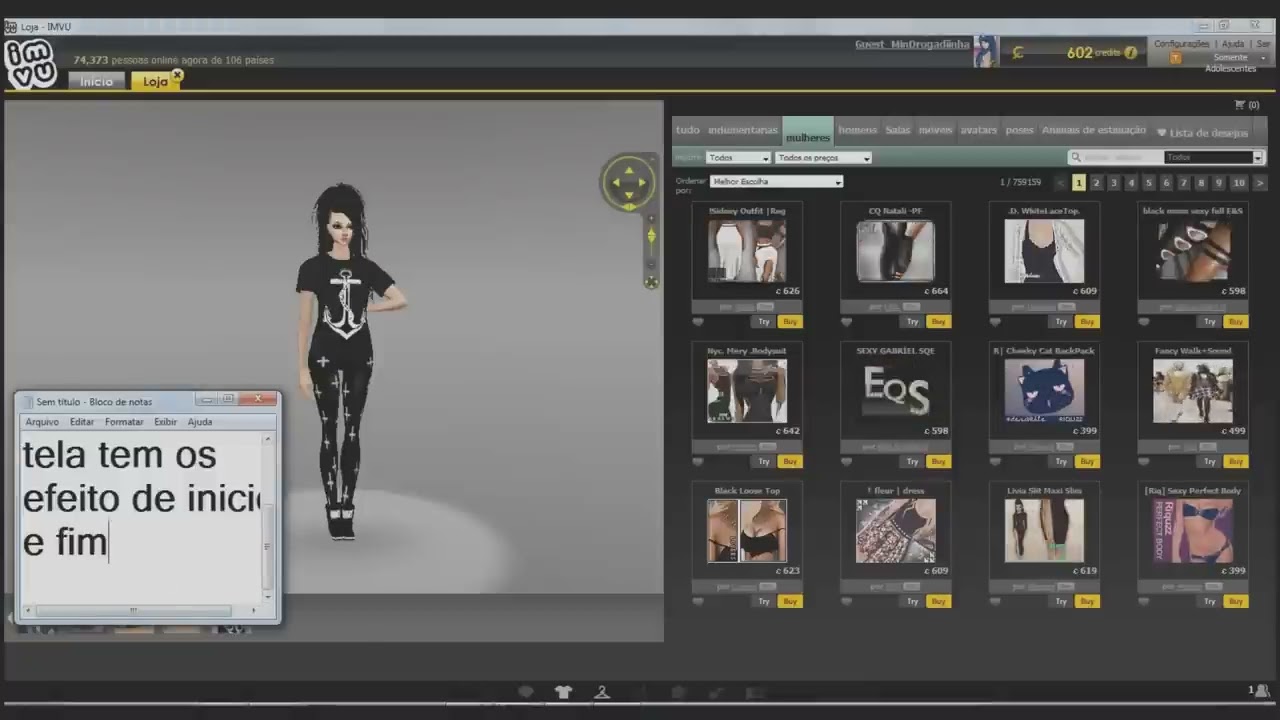Open Todos os preços price dropdown
Screen dimensions: 1280x720
click(824, 158)
